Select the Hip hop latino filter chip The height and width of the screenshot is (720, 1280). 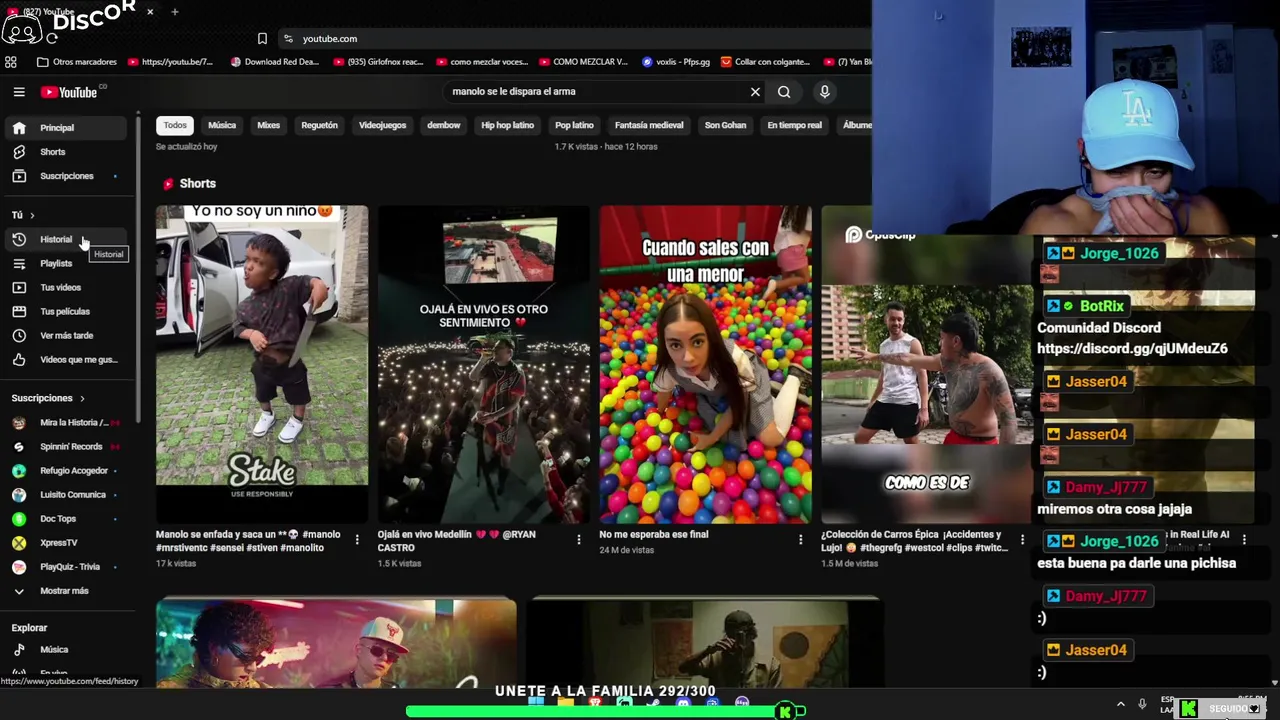[x=507, y=125]
